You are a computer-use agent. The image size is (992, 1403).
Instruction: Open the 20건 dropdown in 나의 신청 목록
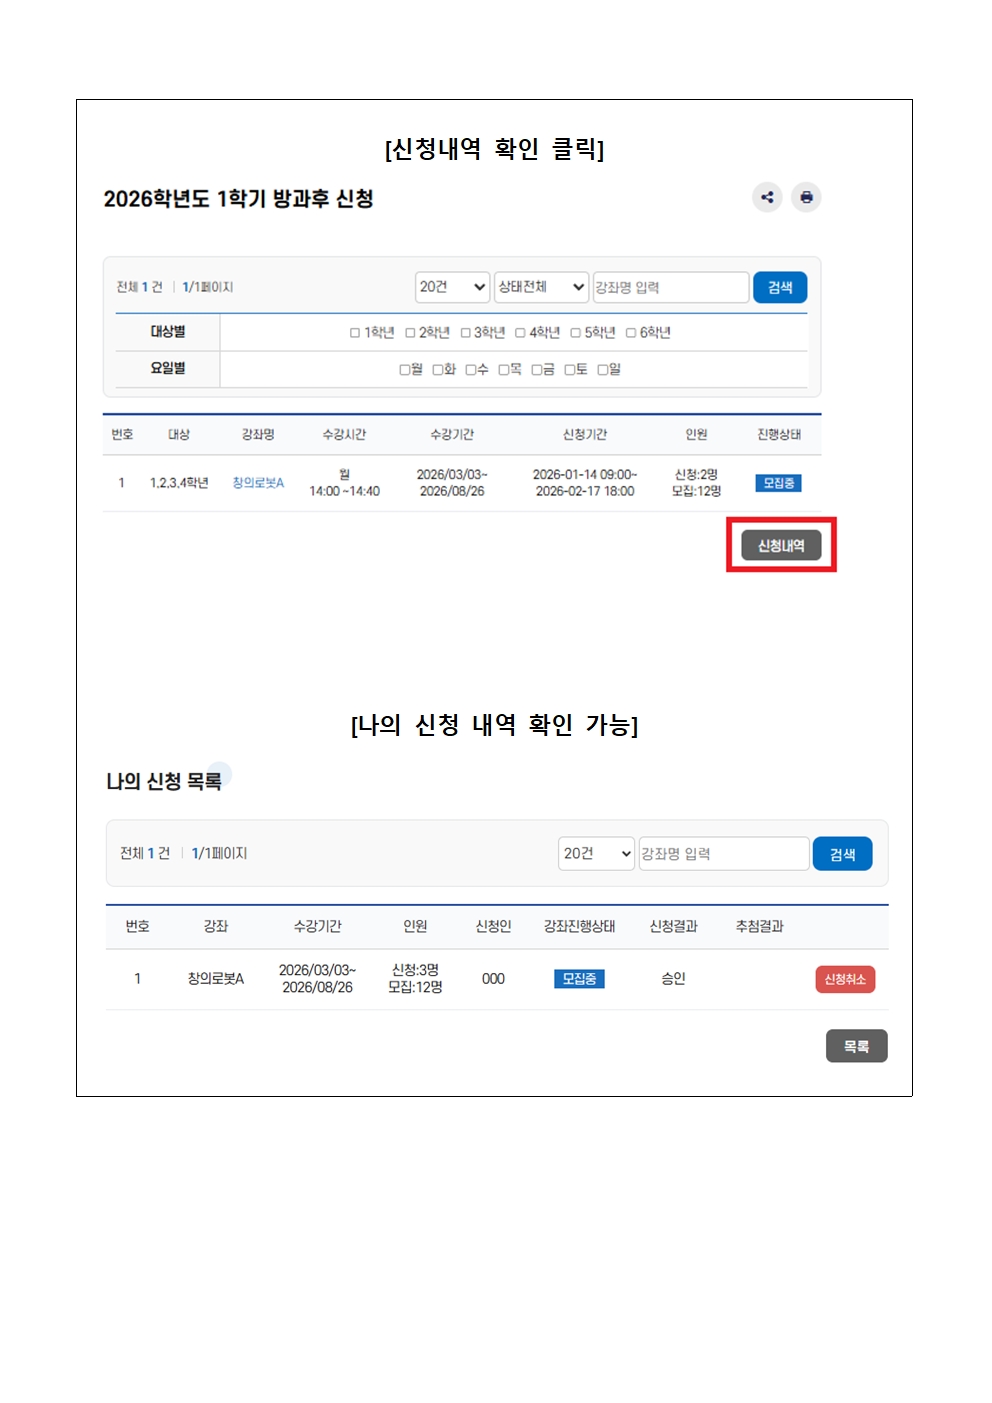596,853
